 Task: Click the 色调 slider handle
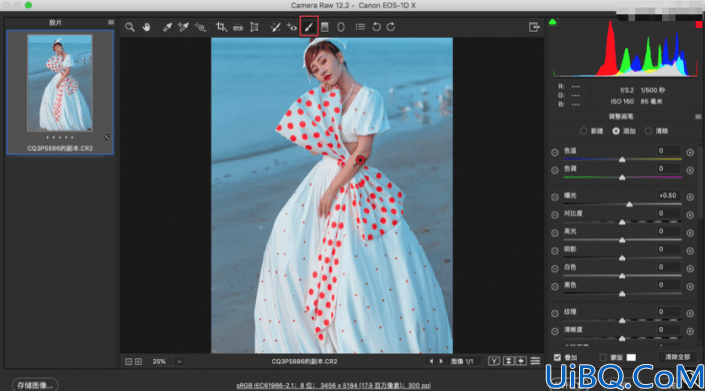coord(622,178)
